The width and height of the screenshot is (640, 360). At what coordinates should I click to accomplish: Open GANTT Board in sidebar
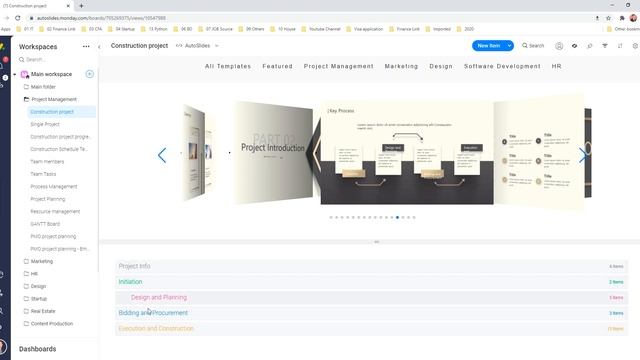click(x=45, y=224)
